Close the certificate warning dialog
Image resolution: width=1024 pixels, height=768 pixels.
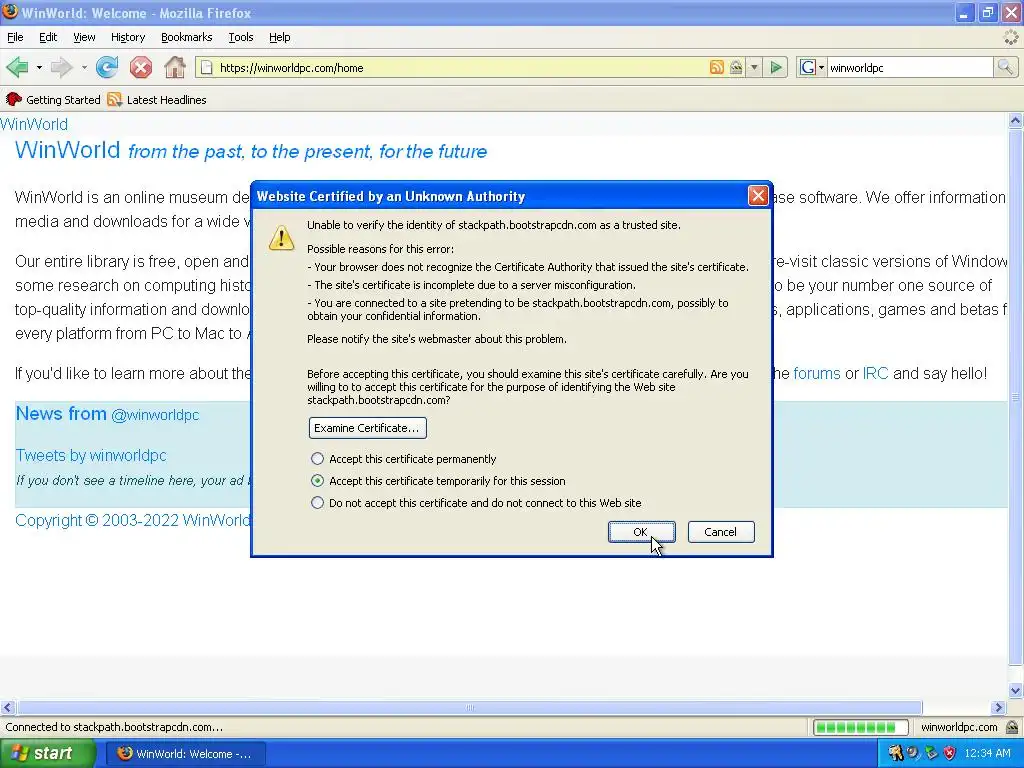[x=758, y=195]
